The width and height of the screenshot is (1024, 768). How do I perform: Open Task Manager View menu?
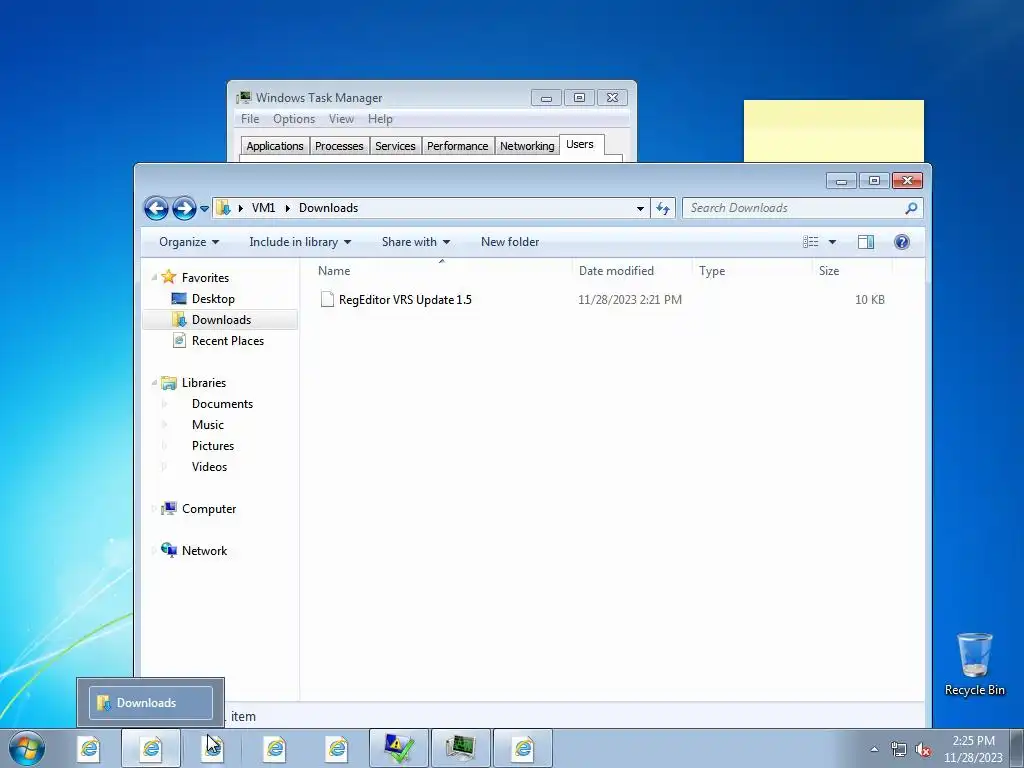tap(341, 119)
